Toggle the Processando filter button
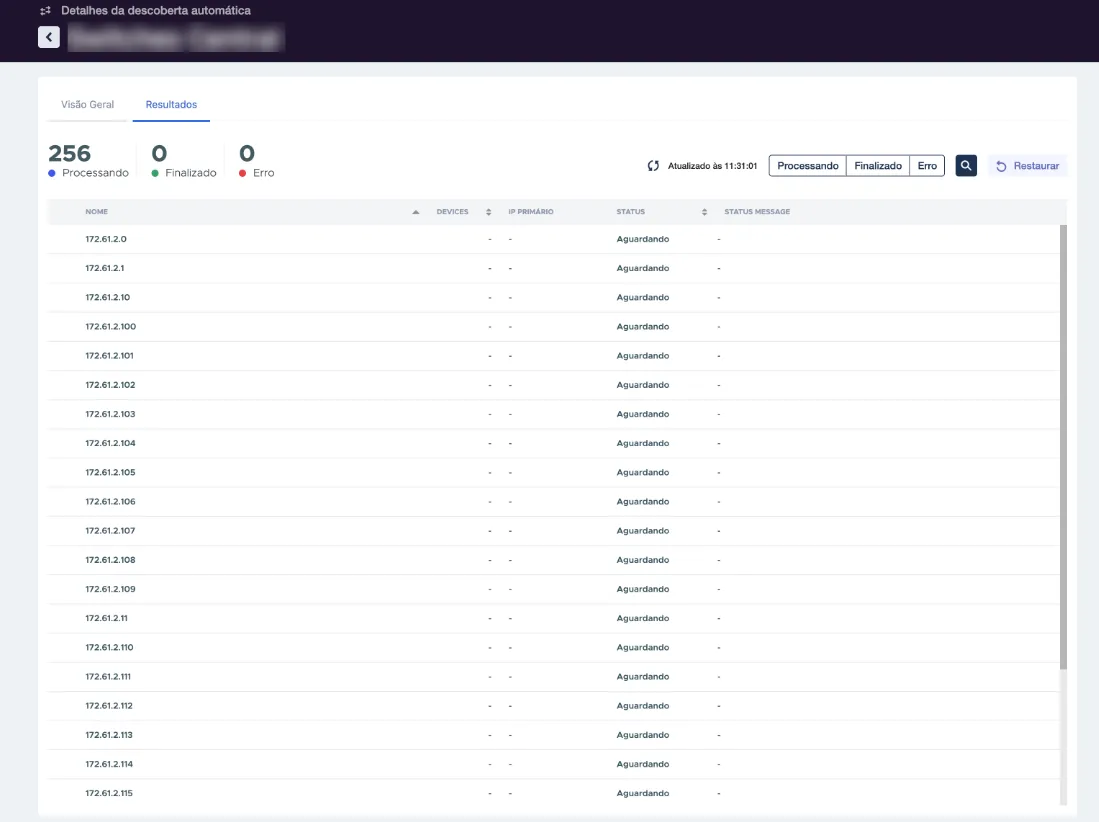 coord(807,166)
